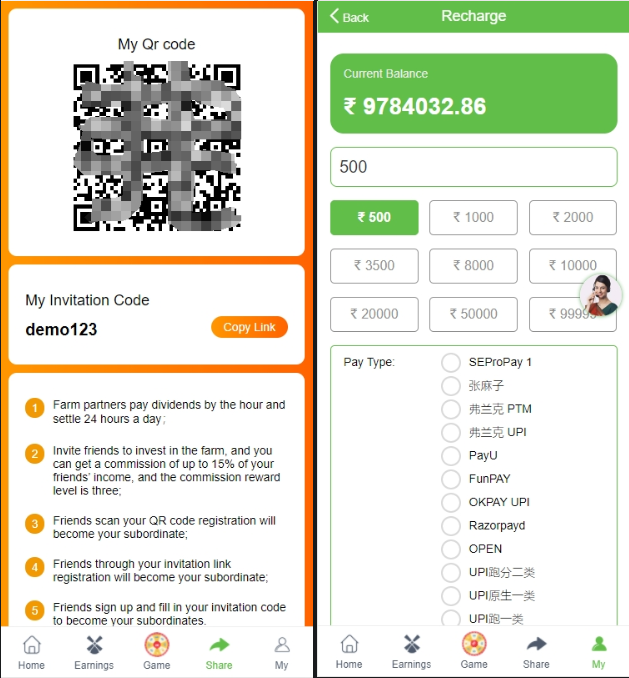The height and width of the screenshot is (678, 629).
Task: Click the Copy Link button
Action: pos(249,327)
